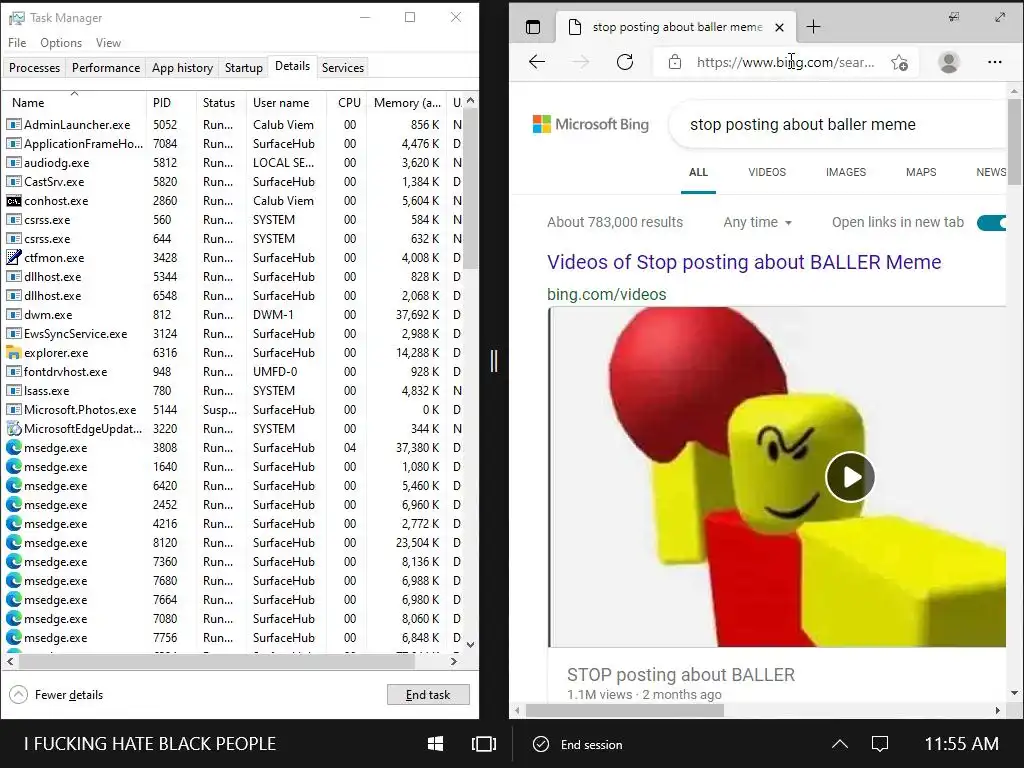Click the MicrosoftEdgeUpdate process icon
The image size is (1024, 768).
13,428
